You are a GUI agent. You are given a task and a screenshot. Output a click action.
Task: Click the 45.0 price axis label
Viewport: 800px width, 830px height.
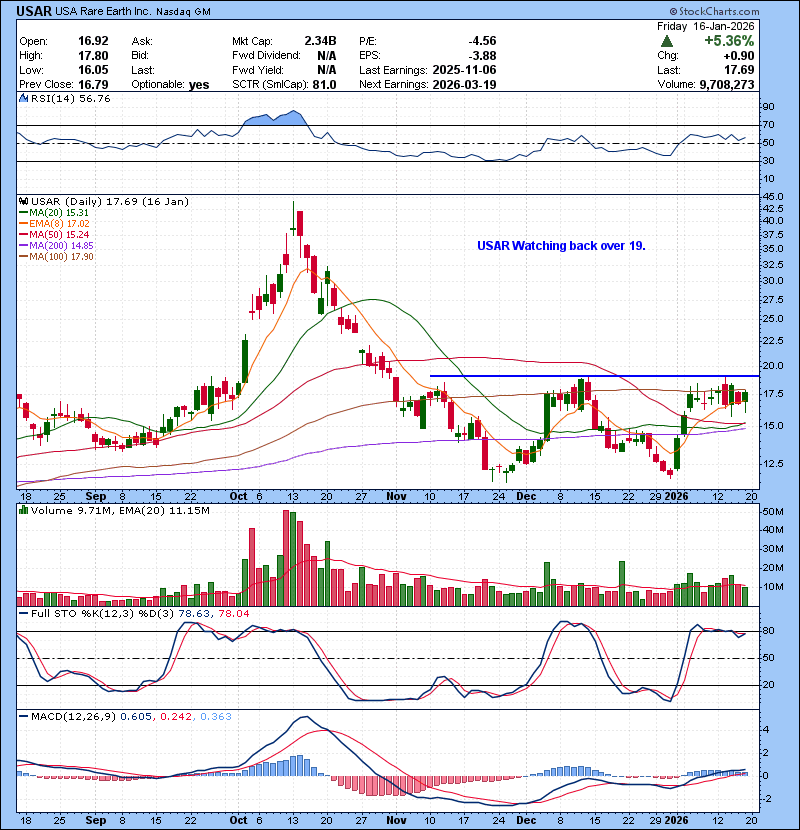(x=772, y=196)
